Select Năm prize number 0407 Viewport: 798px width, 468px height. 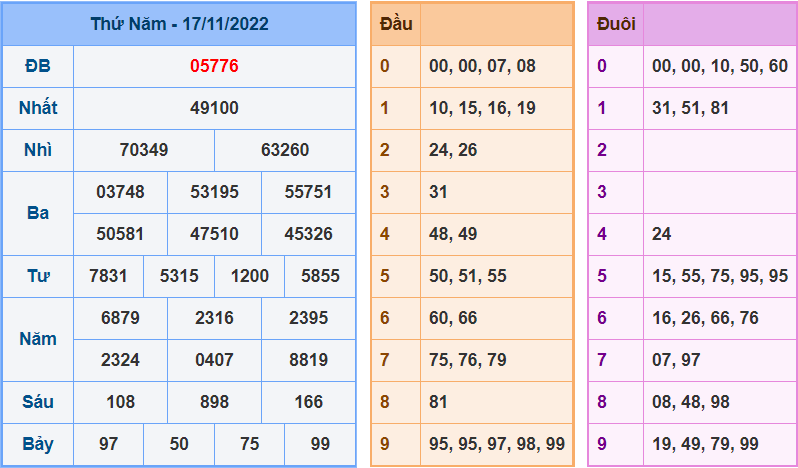pos(214,360)
